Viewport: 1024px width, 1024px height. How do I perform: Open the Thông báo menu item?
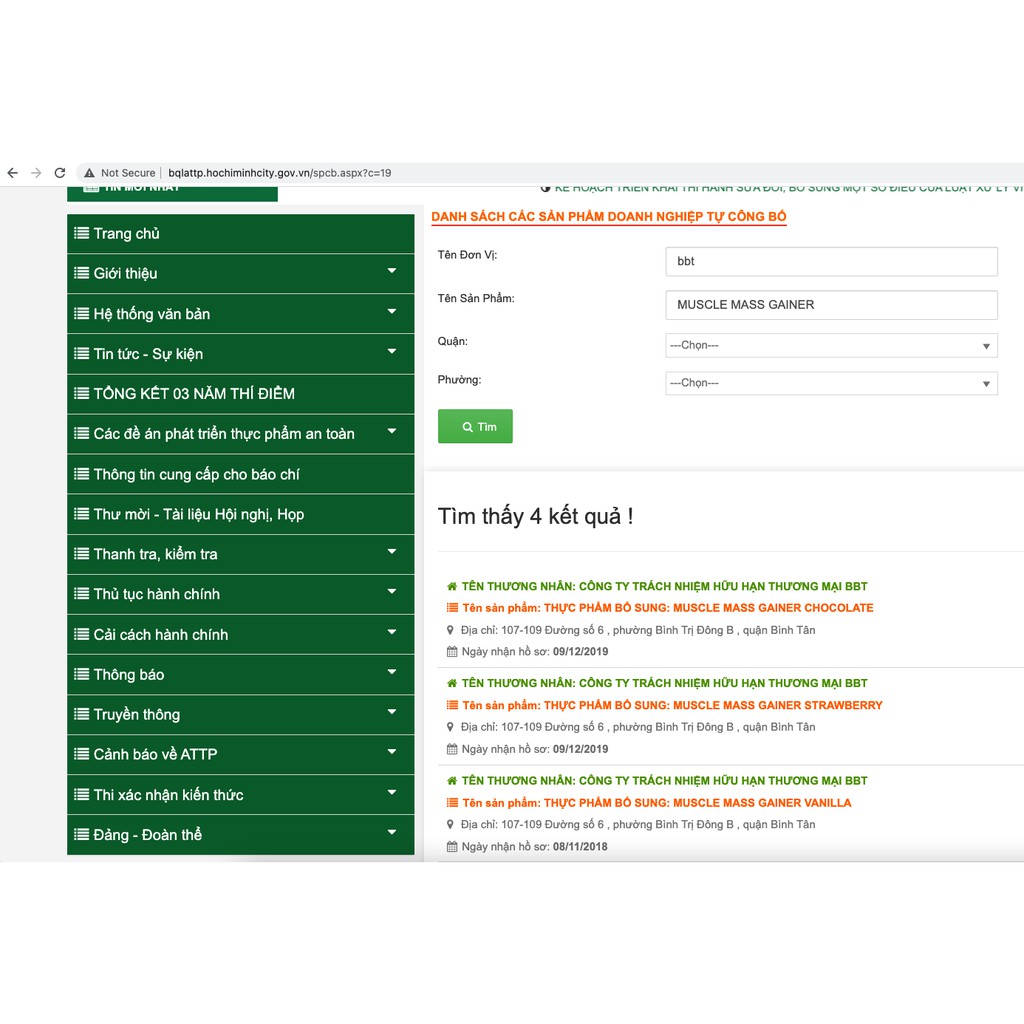pos(240,675)
